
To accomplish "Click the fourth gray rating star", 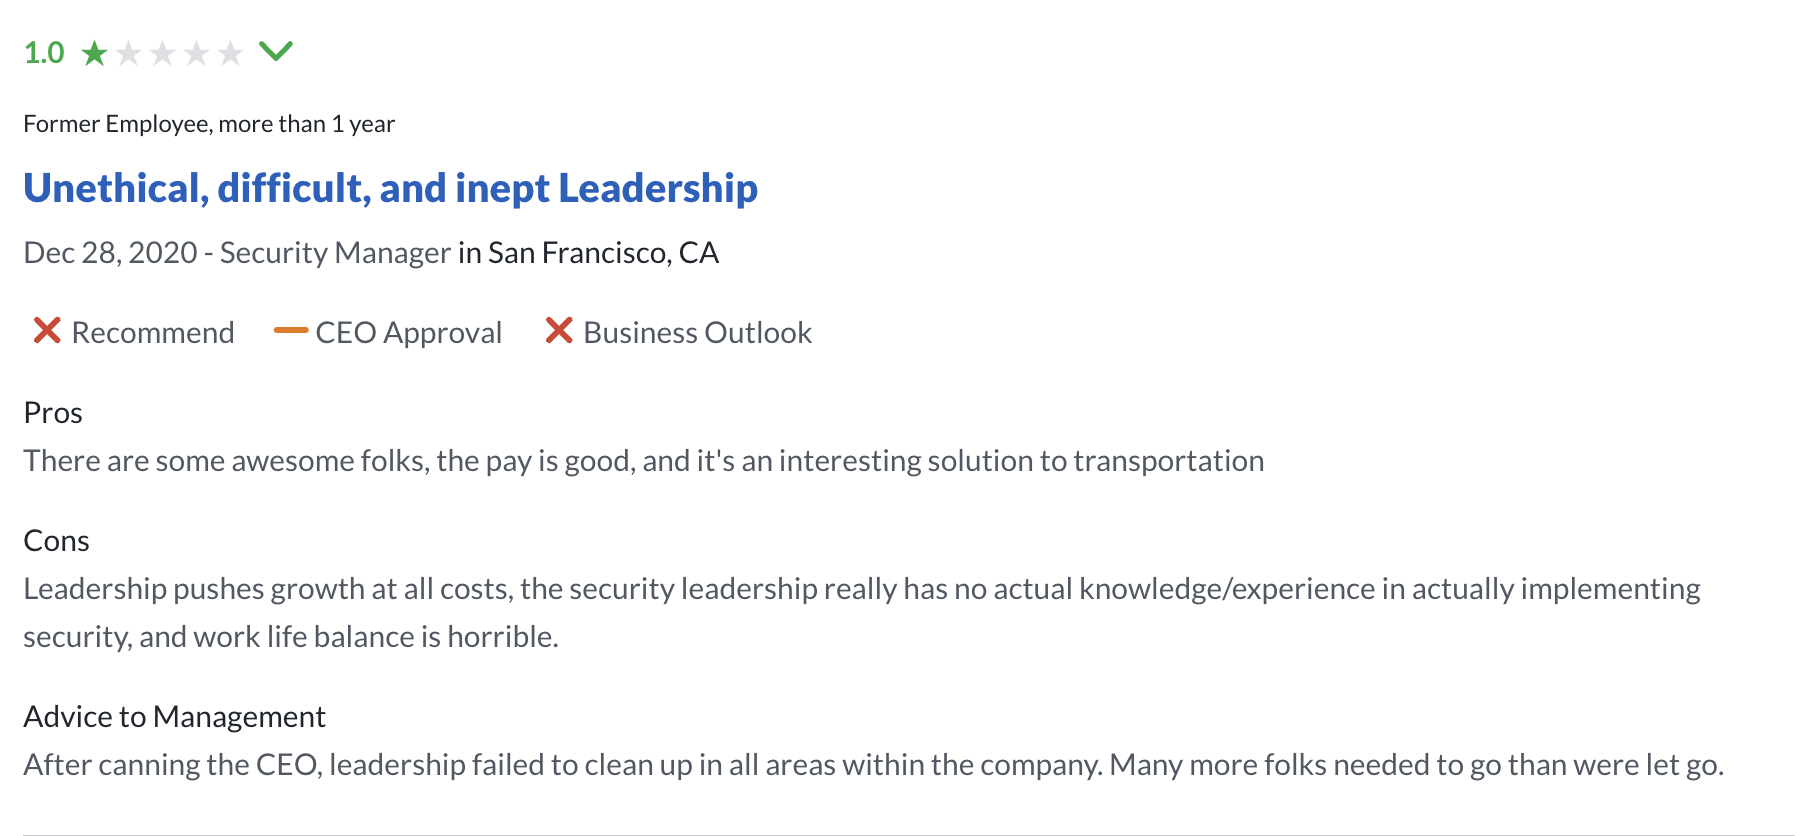I will 197,53.
